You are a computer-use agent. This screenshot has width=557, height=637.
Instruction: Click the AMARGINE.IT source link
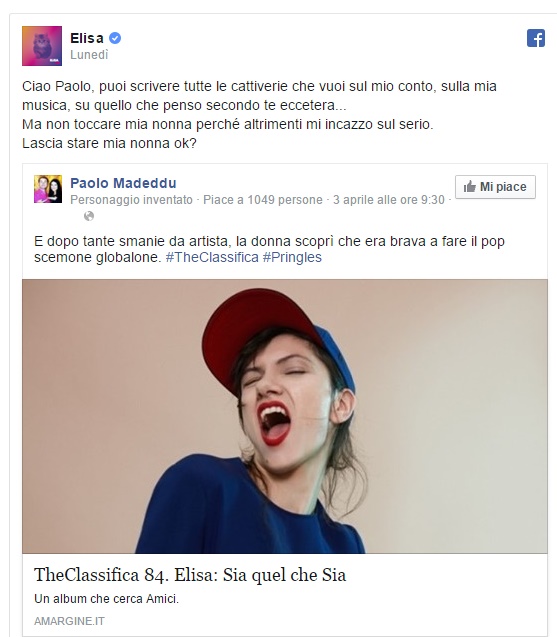click(x=69, y=621)
